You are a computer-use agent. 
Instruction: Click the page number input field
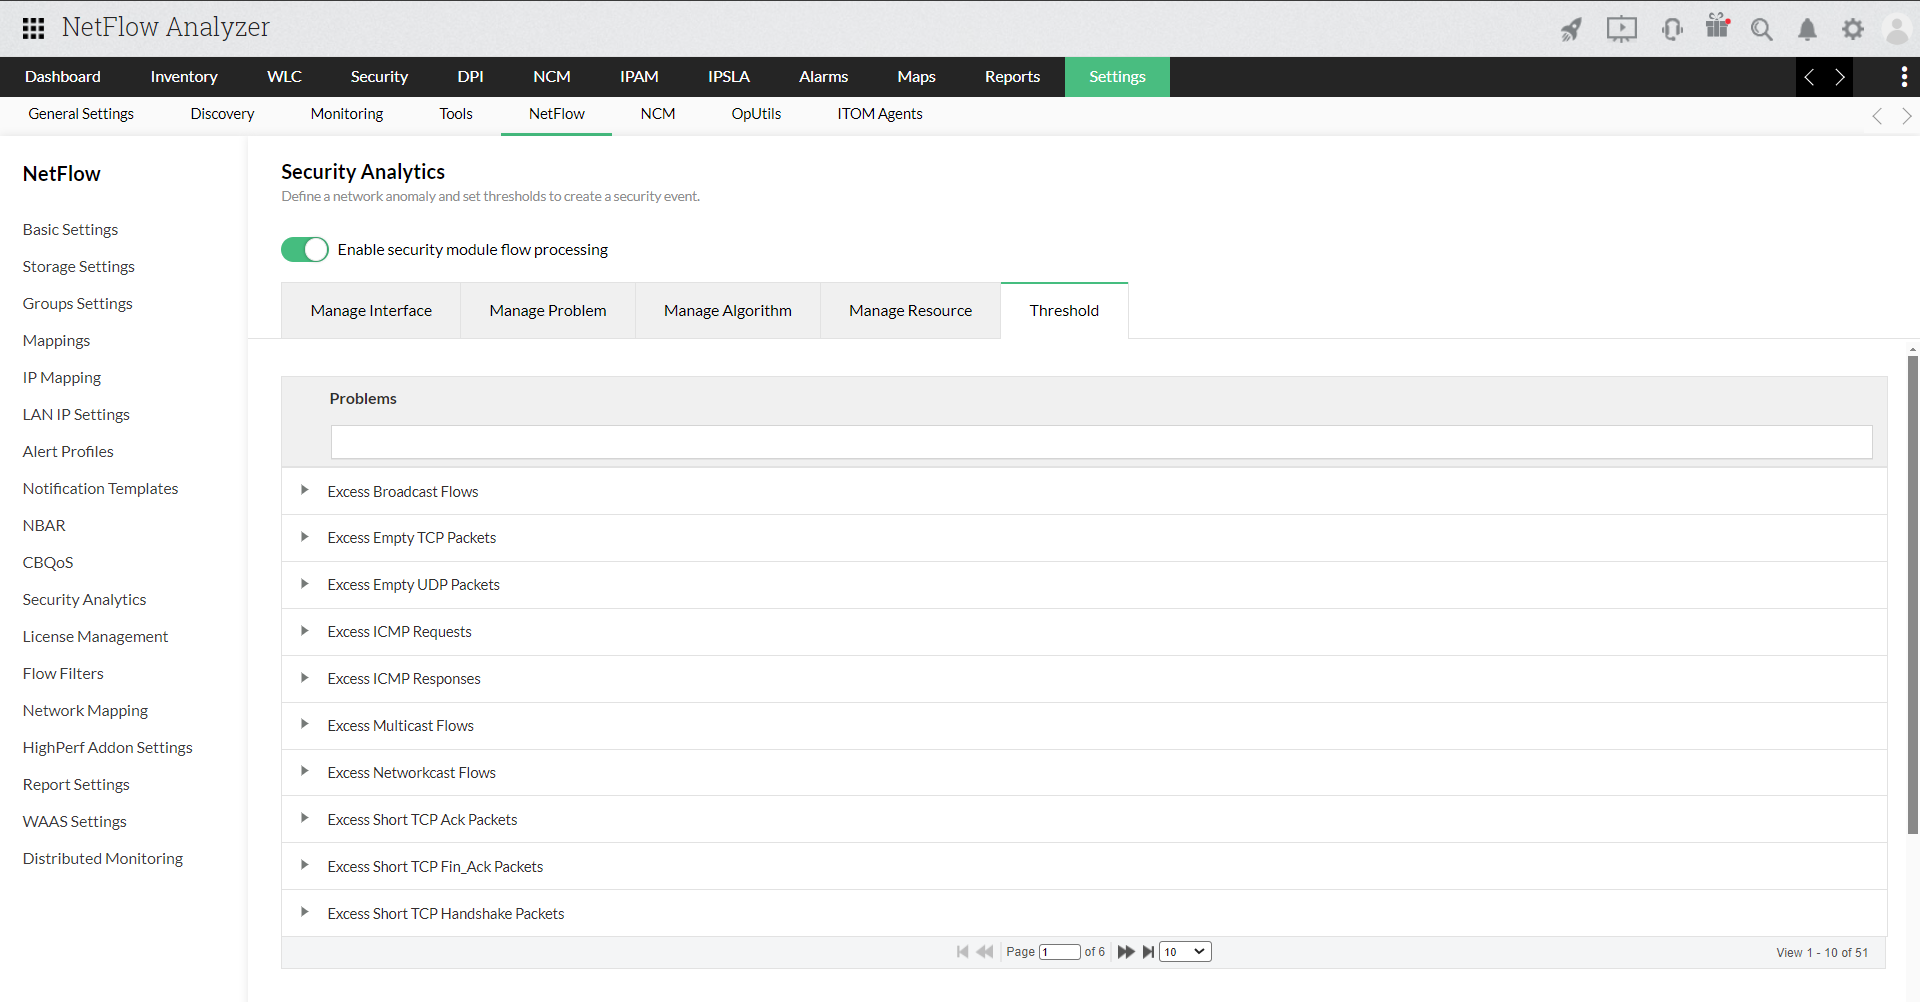tap(1059, 952)
